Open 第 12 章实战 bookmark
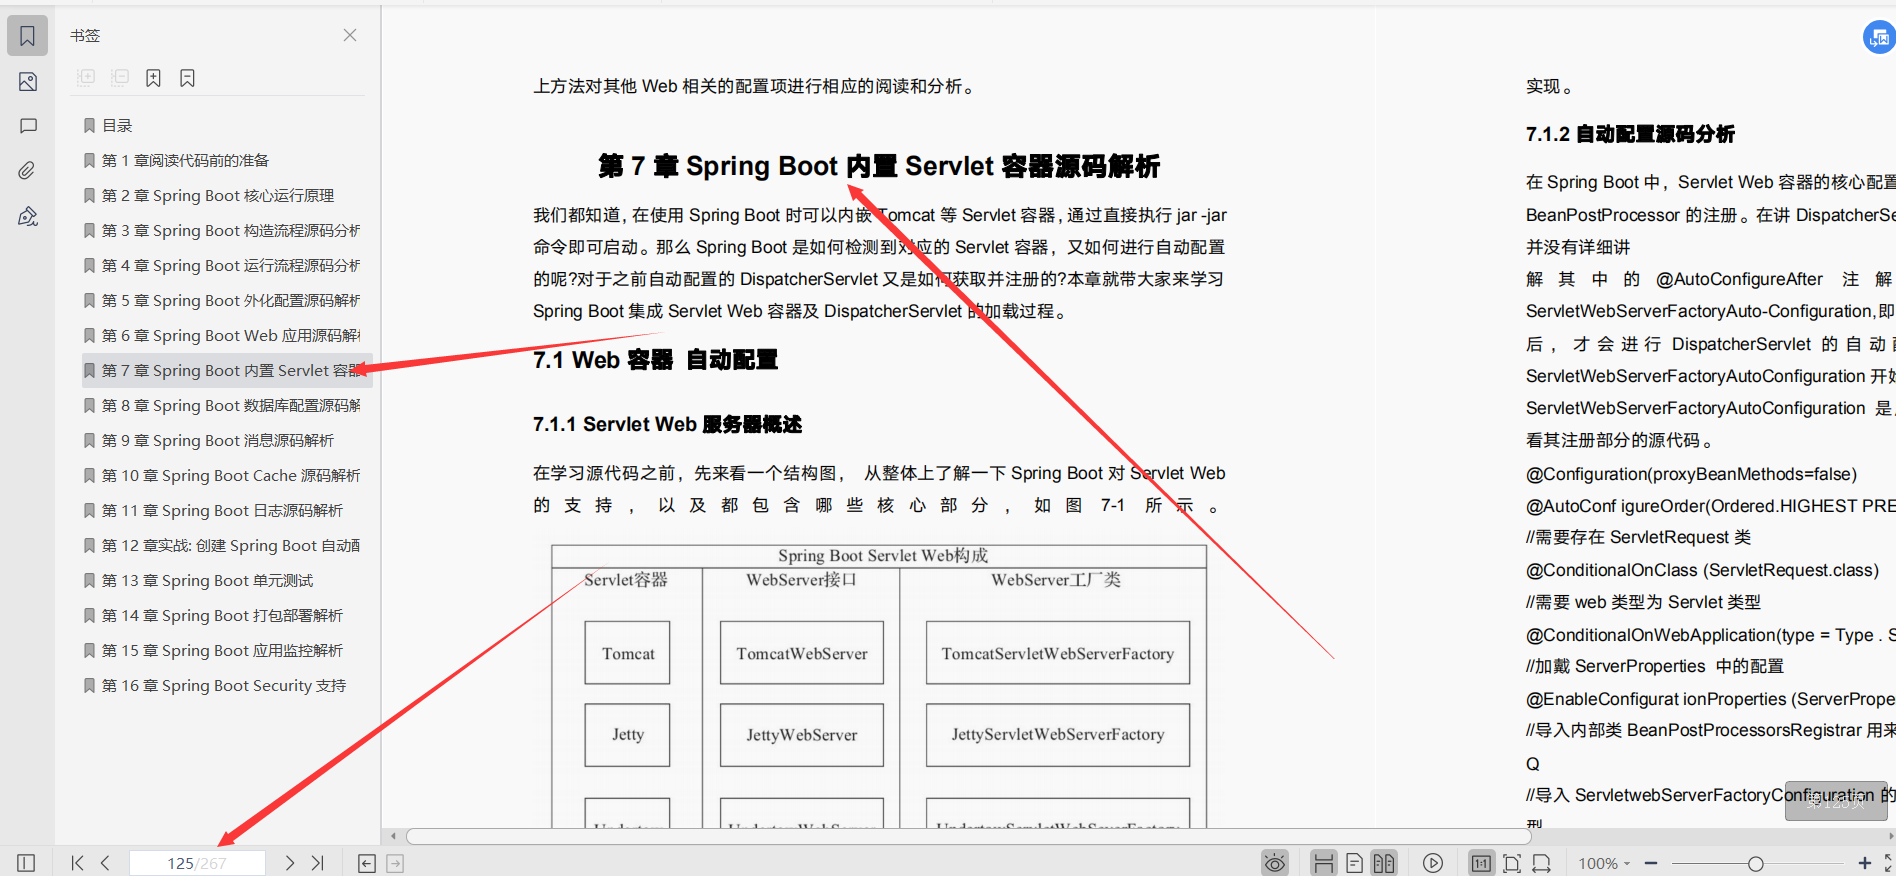The width and height of the screenshot is (1896, 876). click(x=231, y=545)
